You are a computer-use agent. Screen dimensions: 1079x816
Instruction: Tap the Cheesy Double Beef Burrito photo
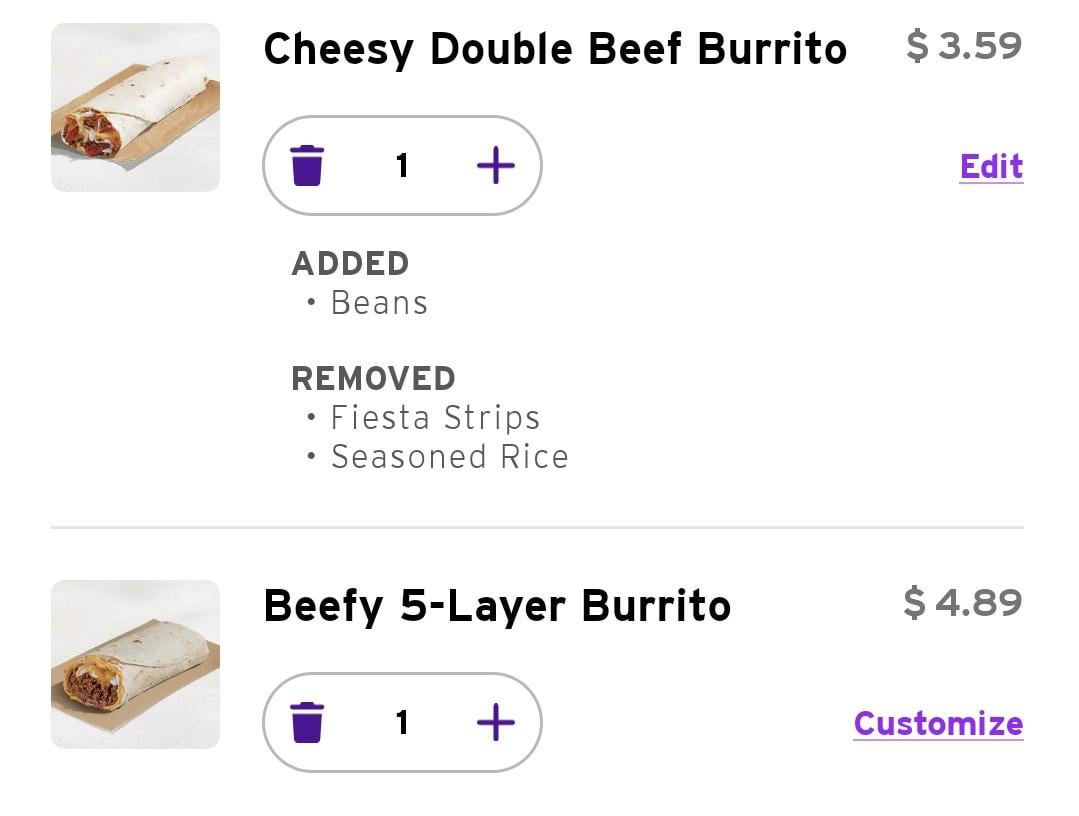coord(135,107)
